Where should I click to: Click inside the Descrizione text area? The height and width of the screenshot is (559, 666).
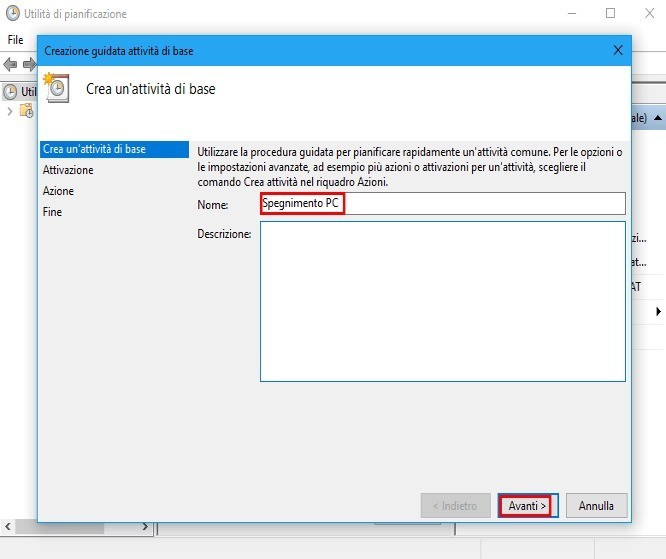[442, 301]
